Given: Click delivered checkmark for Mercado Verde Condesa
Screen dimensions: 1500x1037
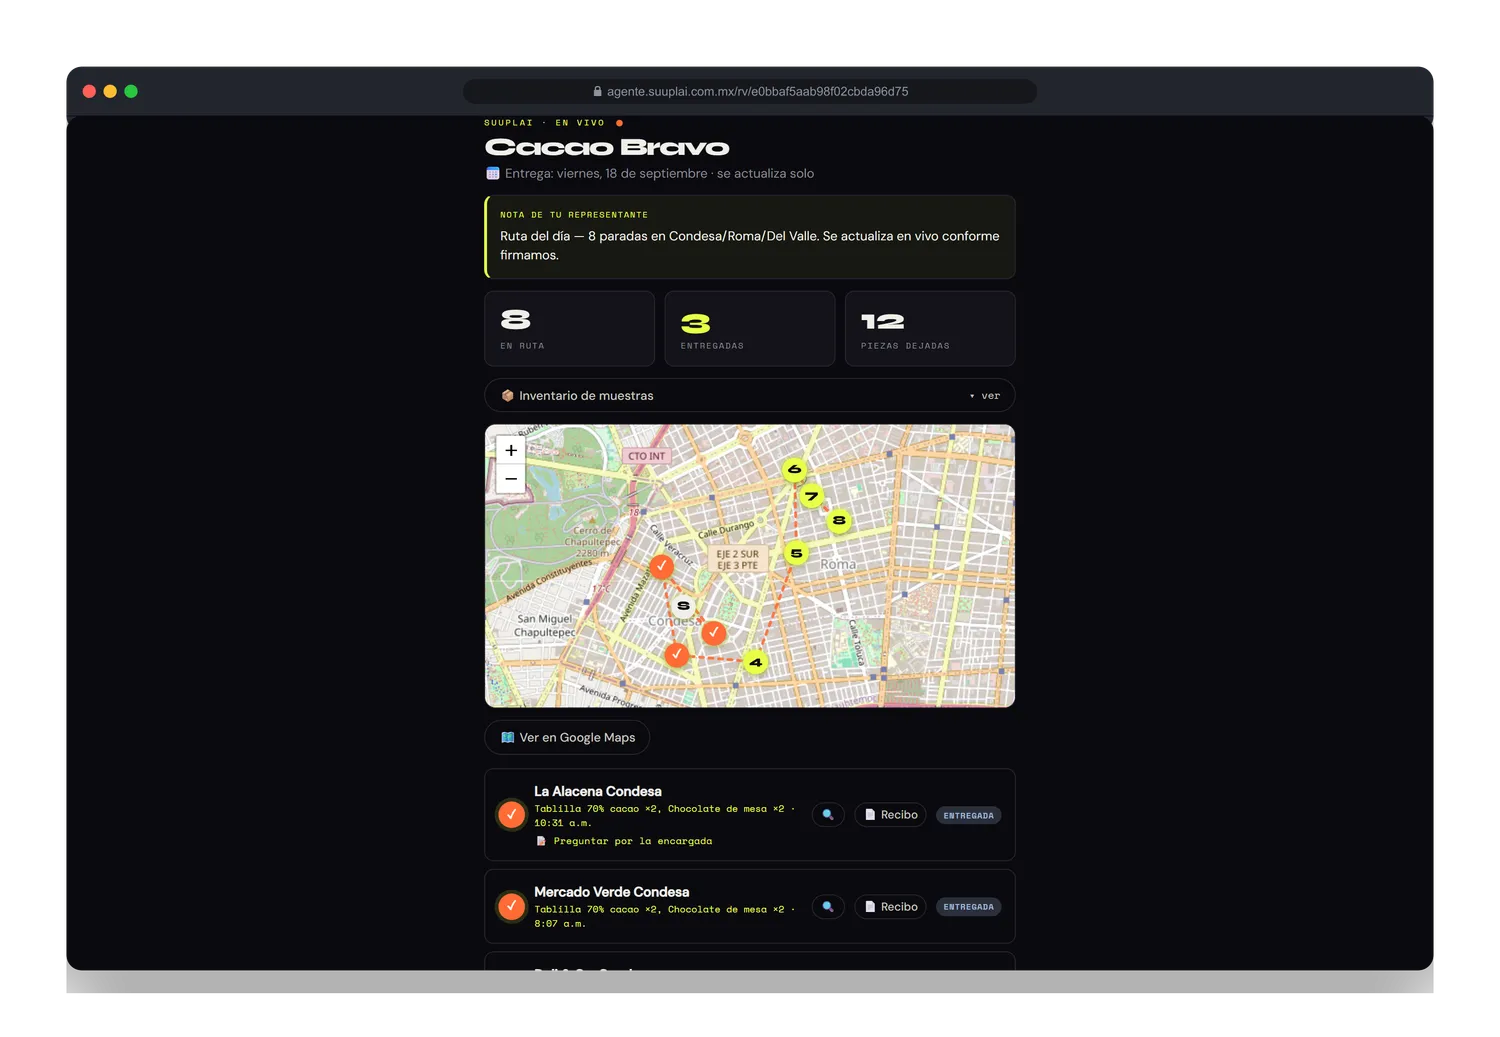Looking at the screenshot, I should [x=512, y=907].
